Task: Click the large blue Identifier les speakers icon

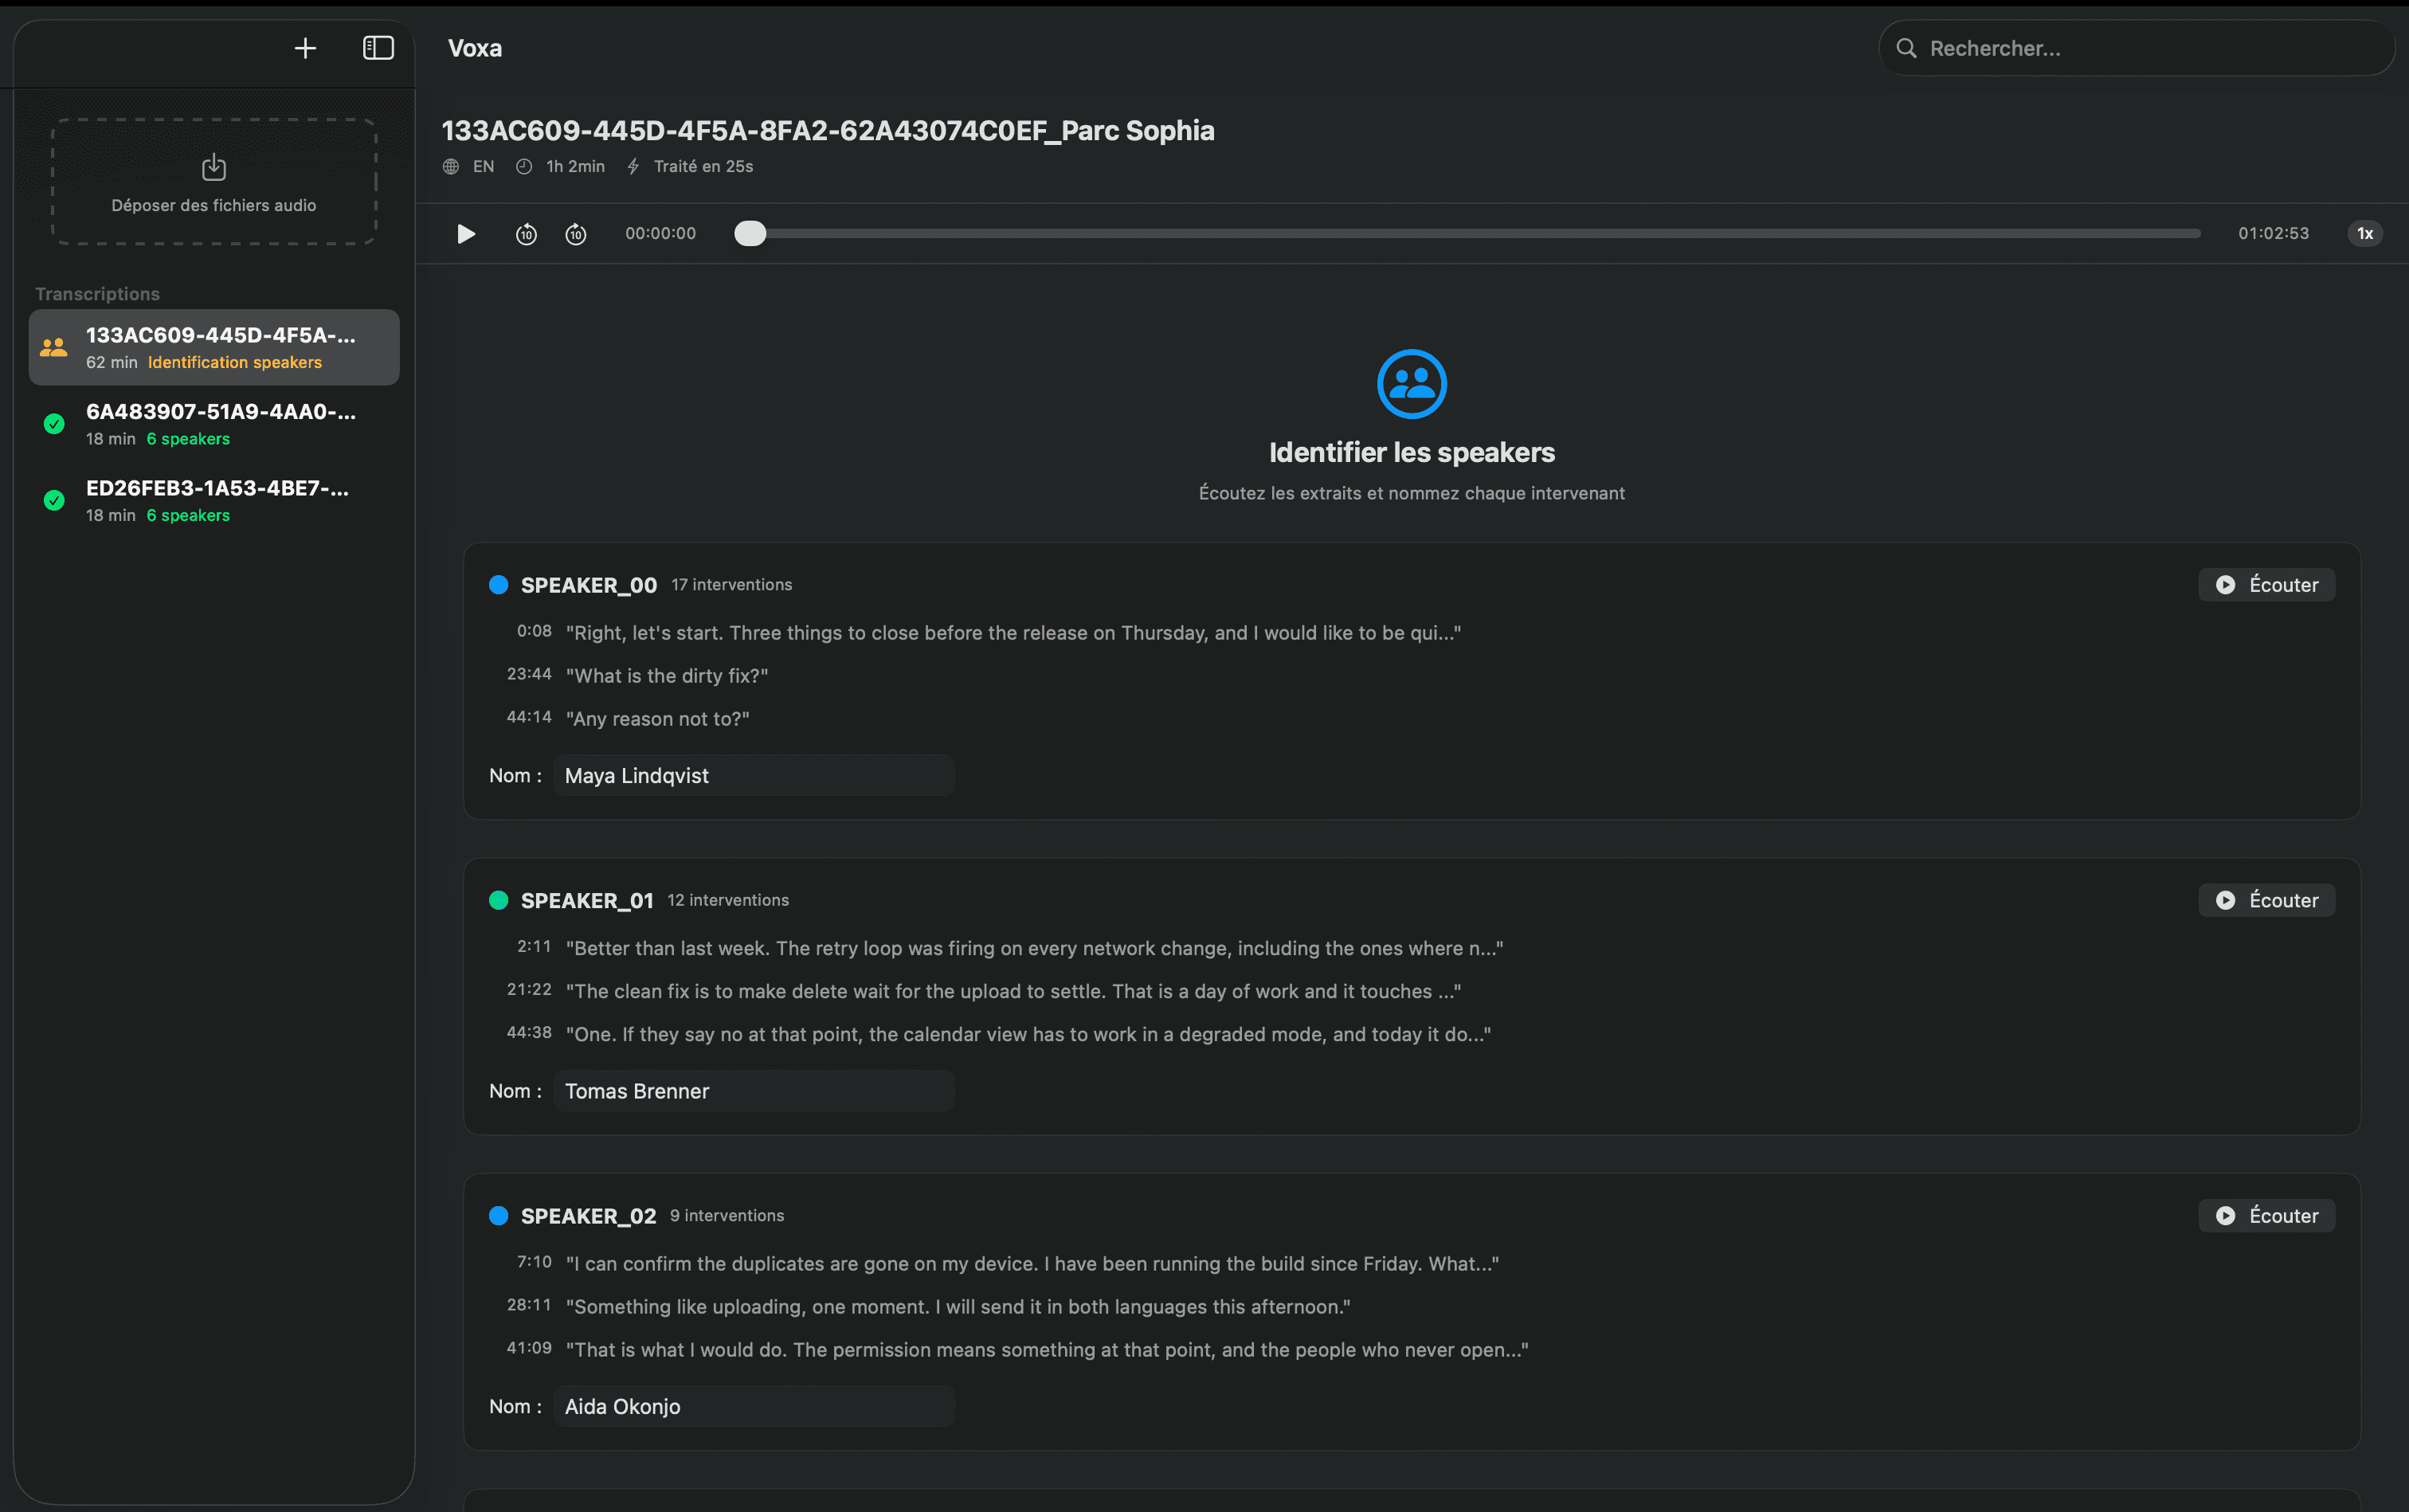Action: click(x=1412, y=383)
